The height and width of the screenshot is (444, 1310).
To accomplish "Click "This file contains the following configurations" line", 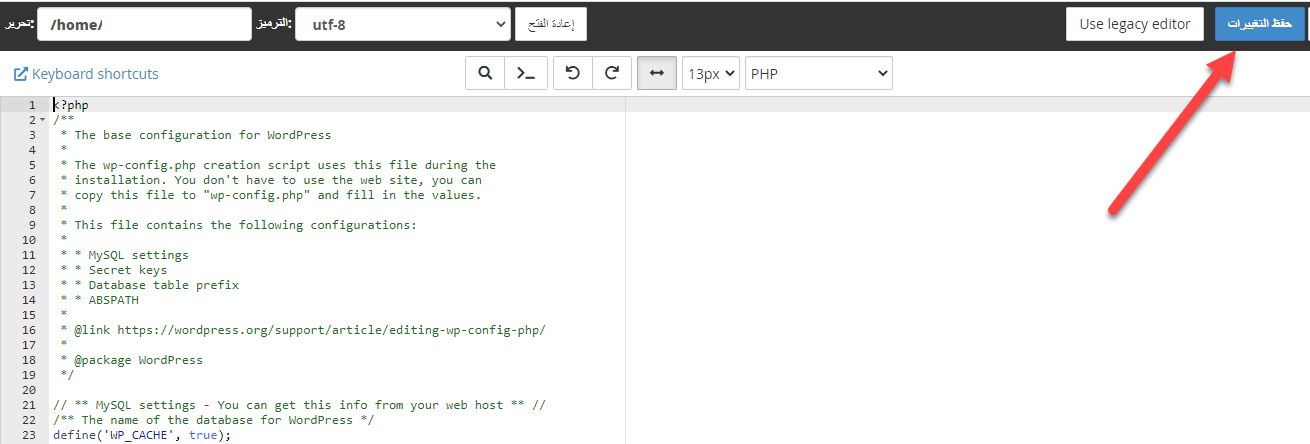I will [238, 225].
